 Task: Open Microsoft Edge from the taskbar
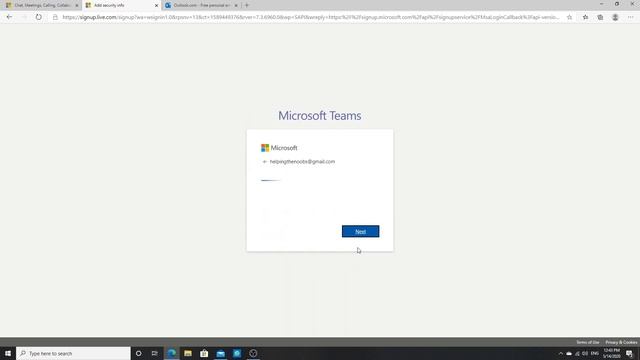(171, 353)
